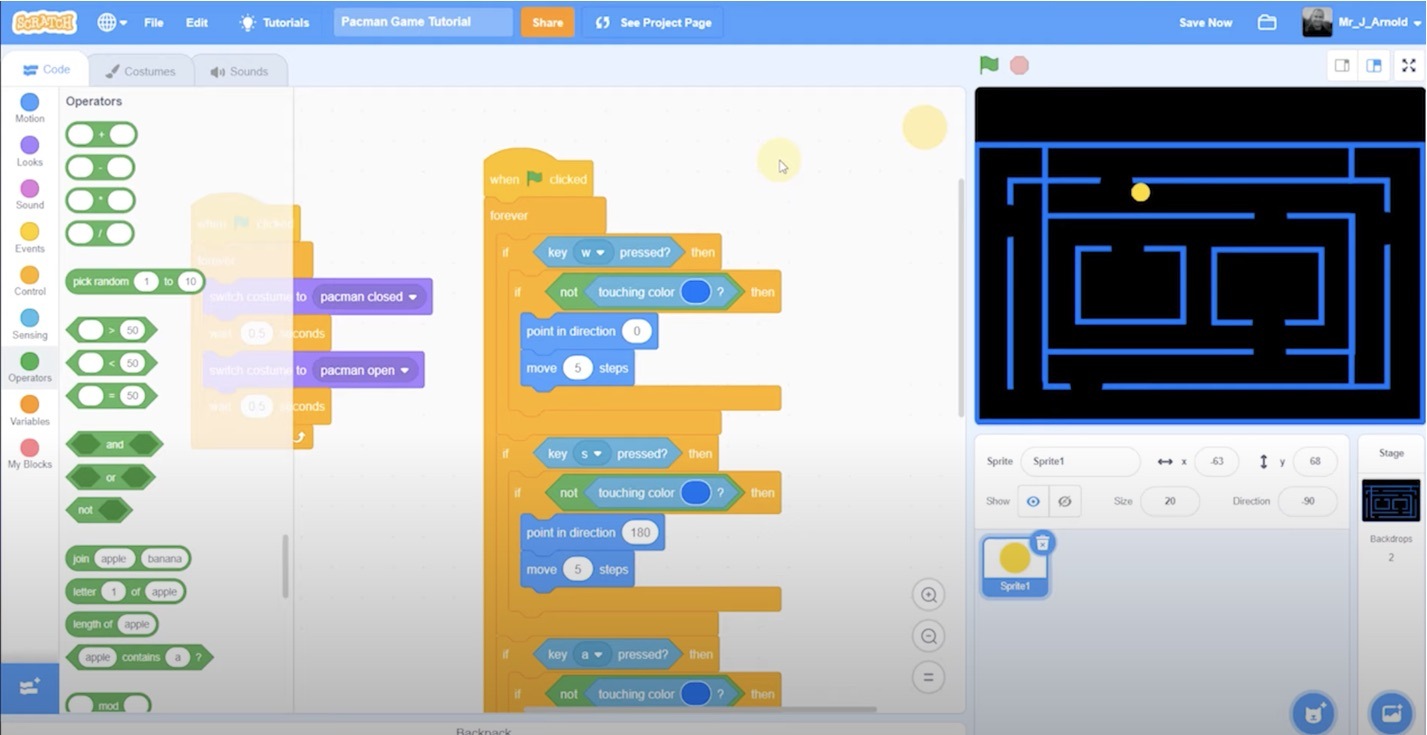Switch to the Code tab
Image resolution: width=1427 pixels, height=735 pixels.
point(45,70)
